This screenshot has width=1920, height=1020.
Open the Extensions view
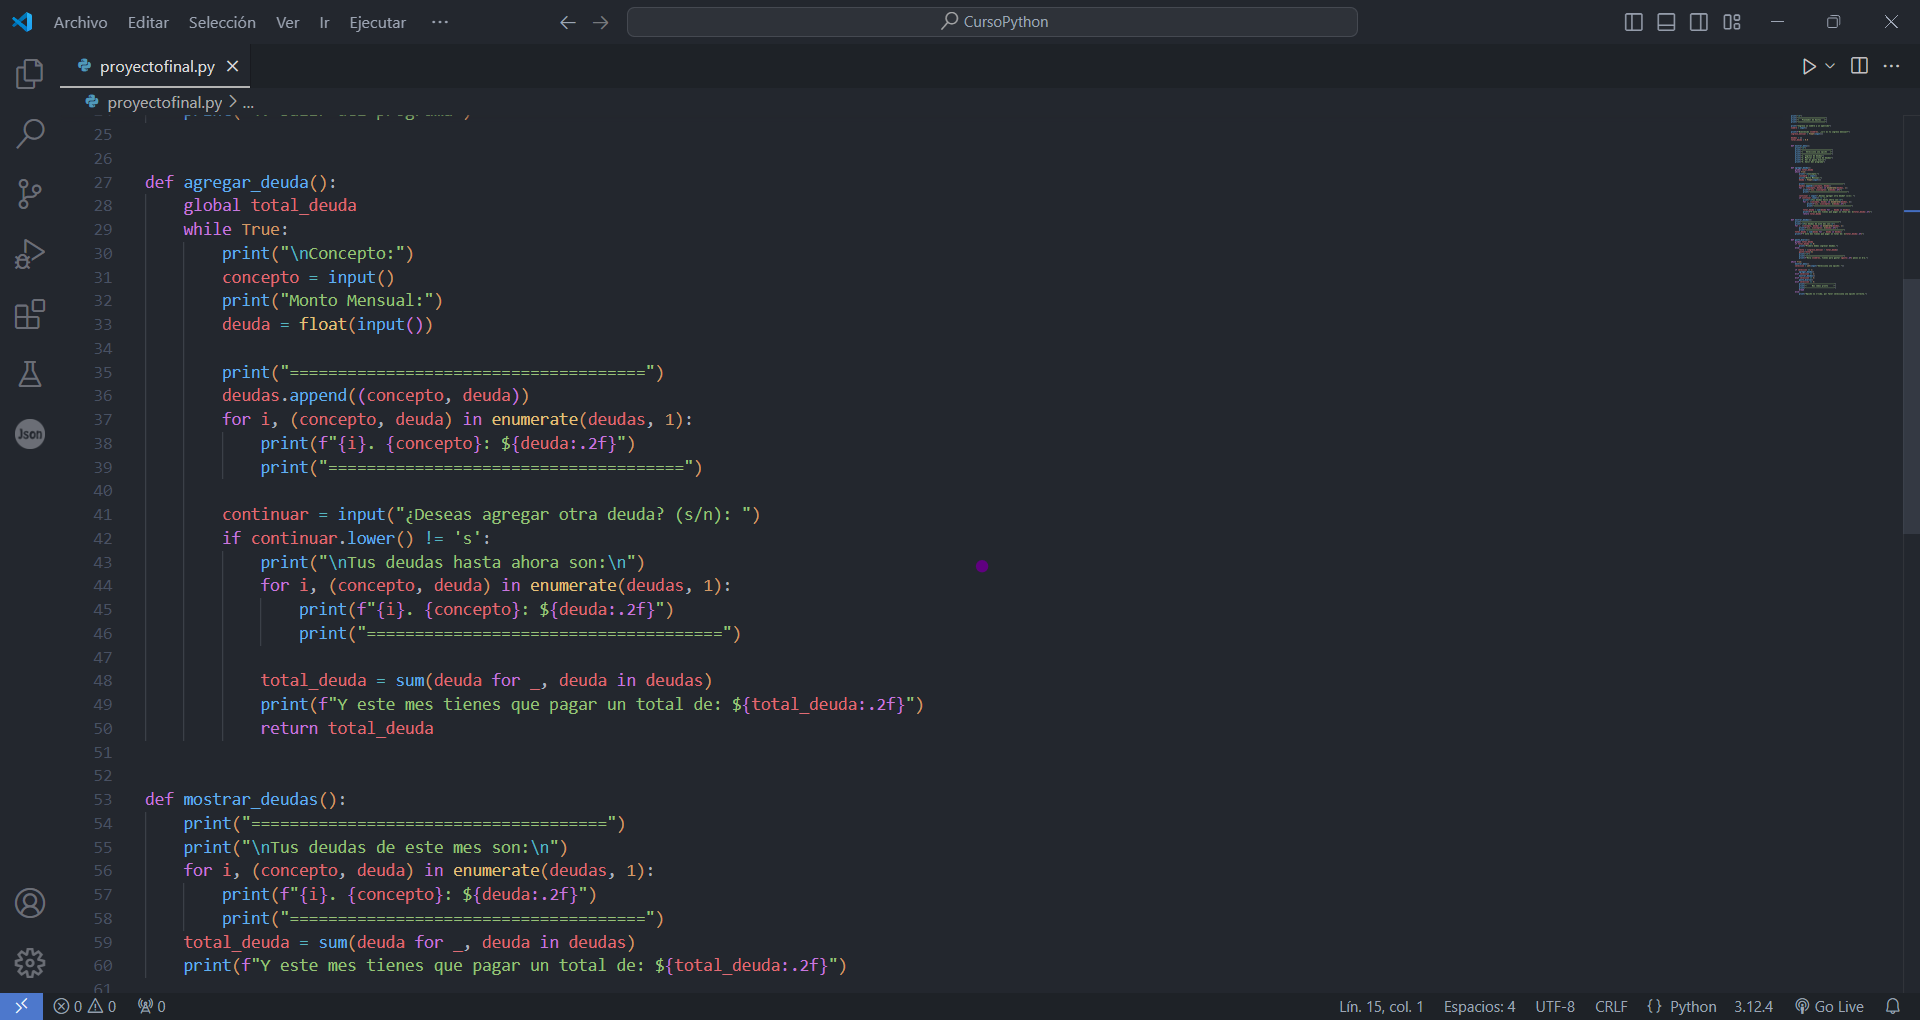click(x=30, y=314)
